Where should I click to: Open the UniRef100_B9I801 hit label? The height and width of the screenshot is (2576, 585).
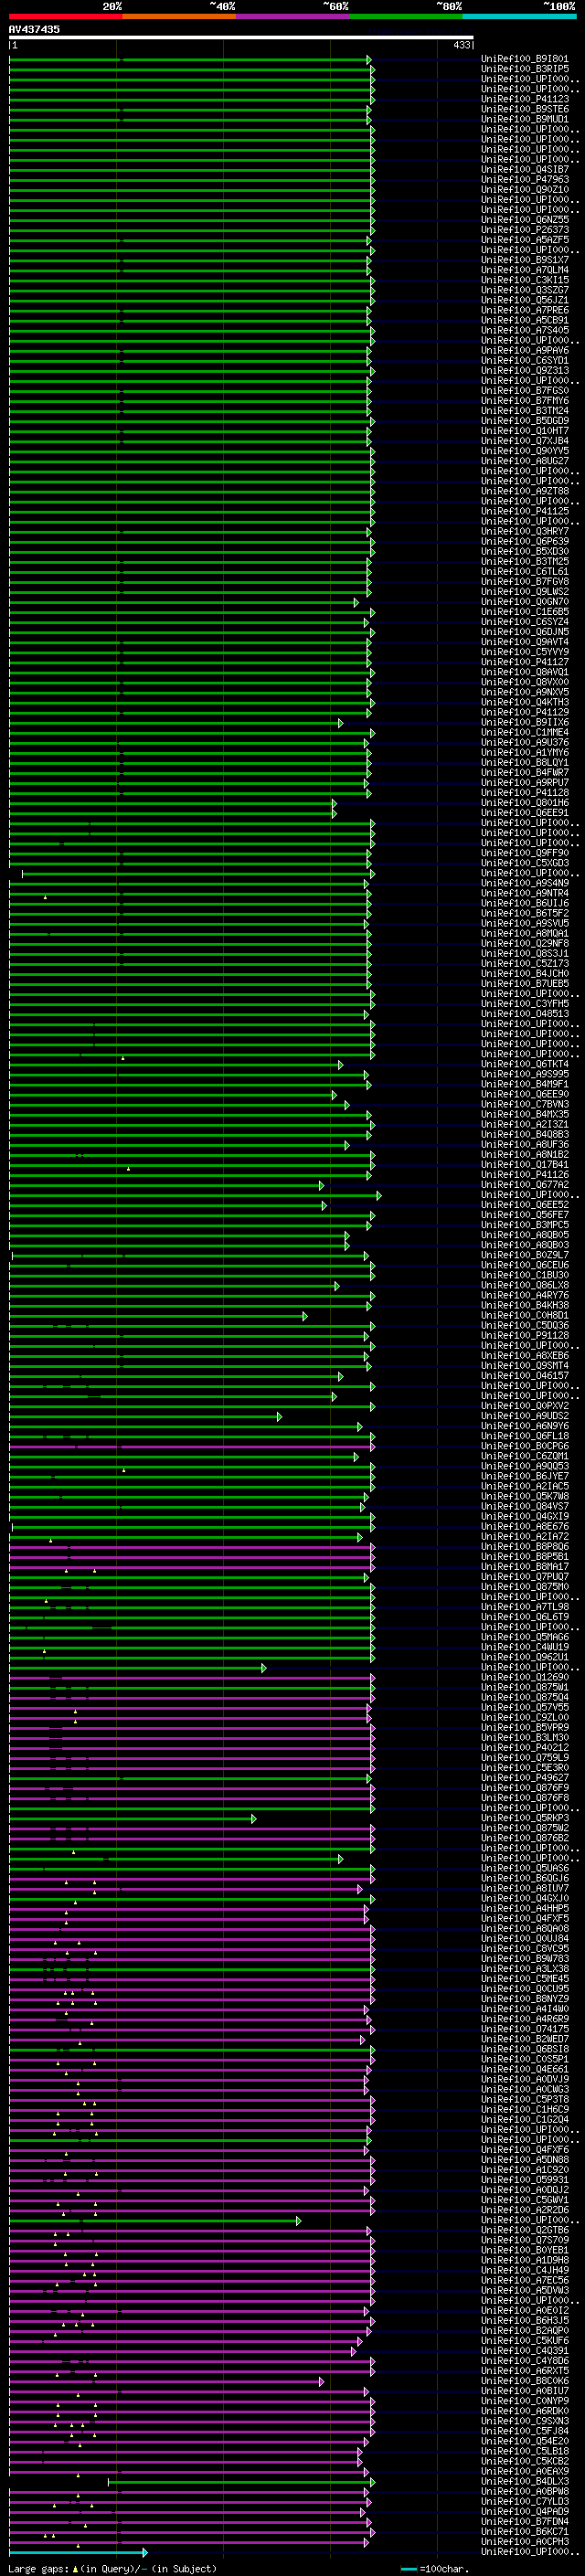(x=525, y=59)
